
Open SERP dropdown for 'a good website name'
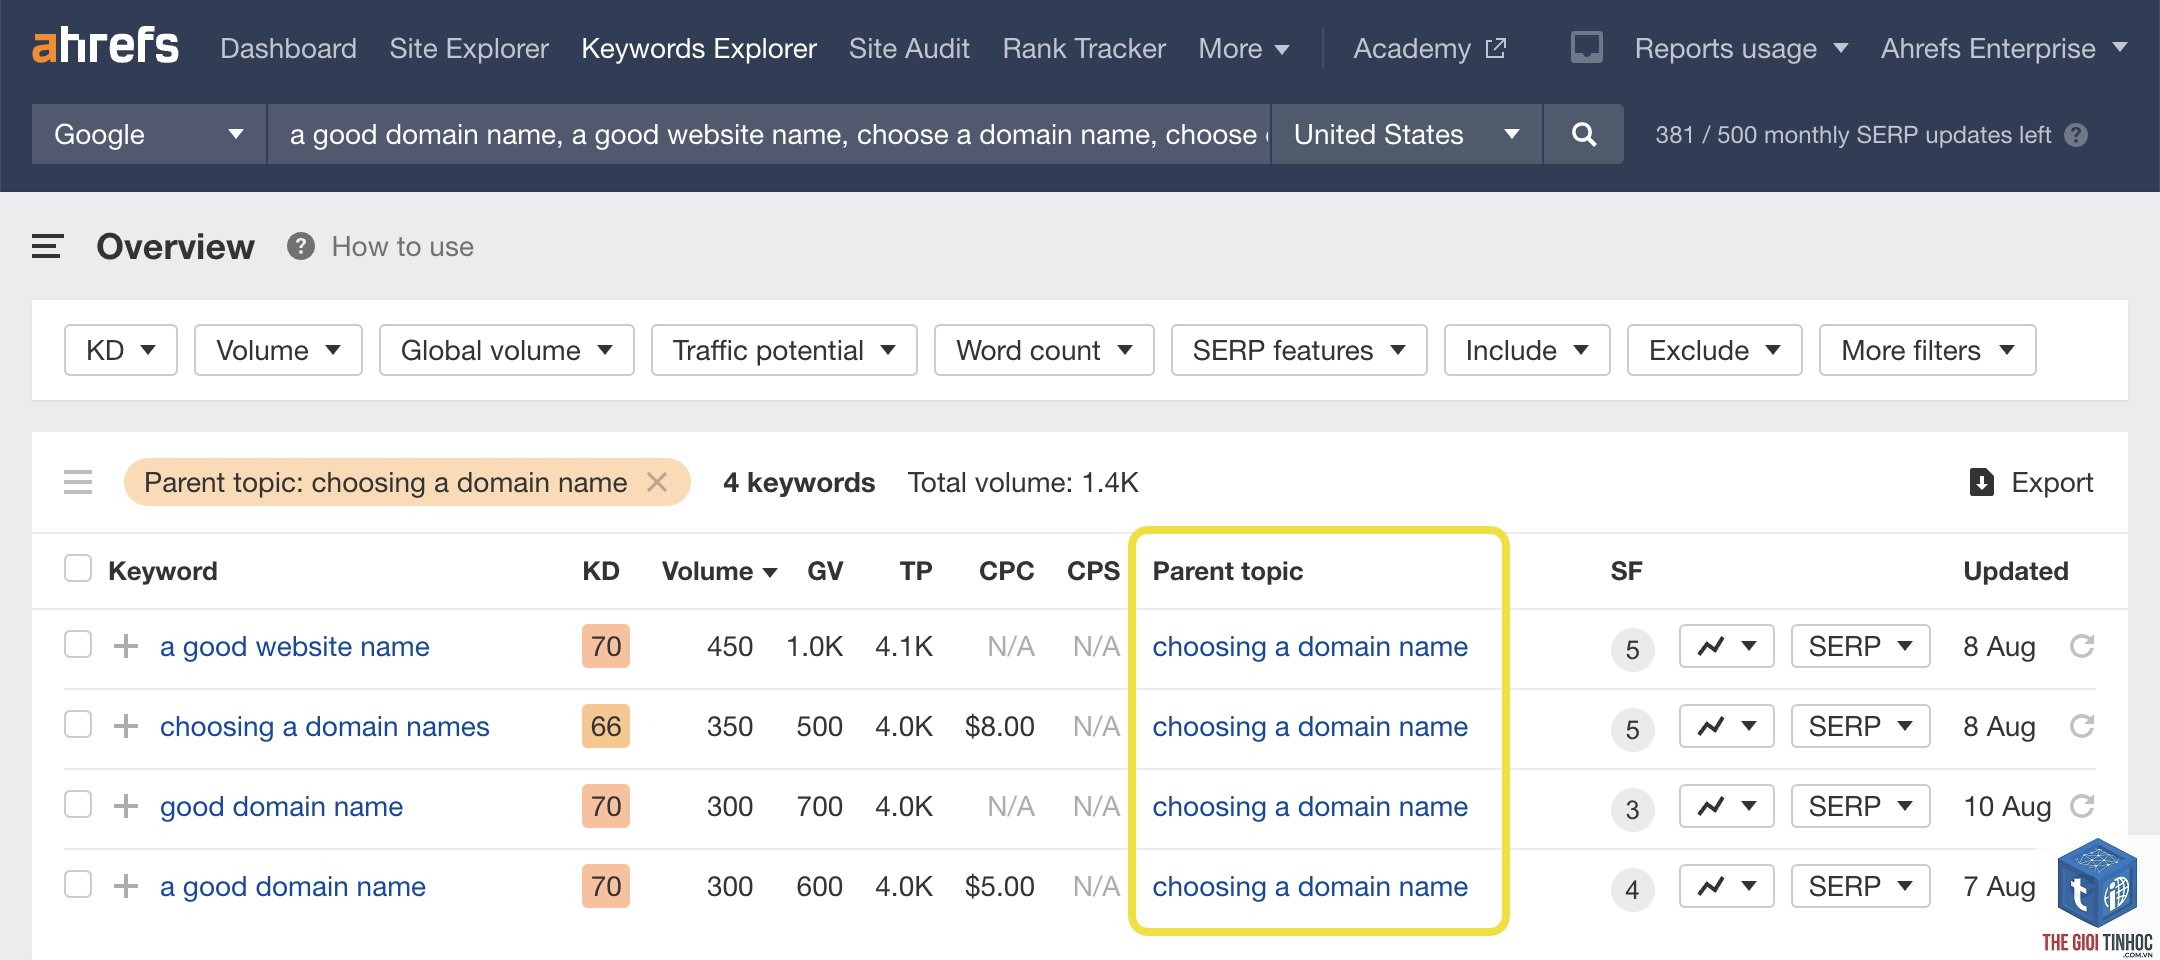point(1860,646)
